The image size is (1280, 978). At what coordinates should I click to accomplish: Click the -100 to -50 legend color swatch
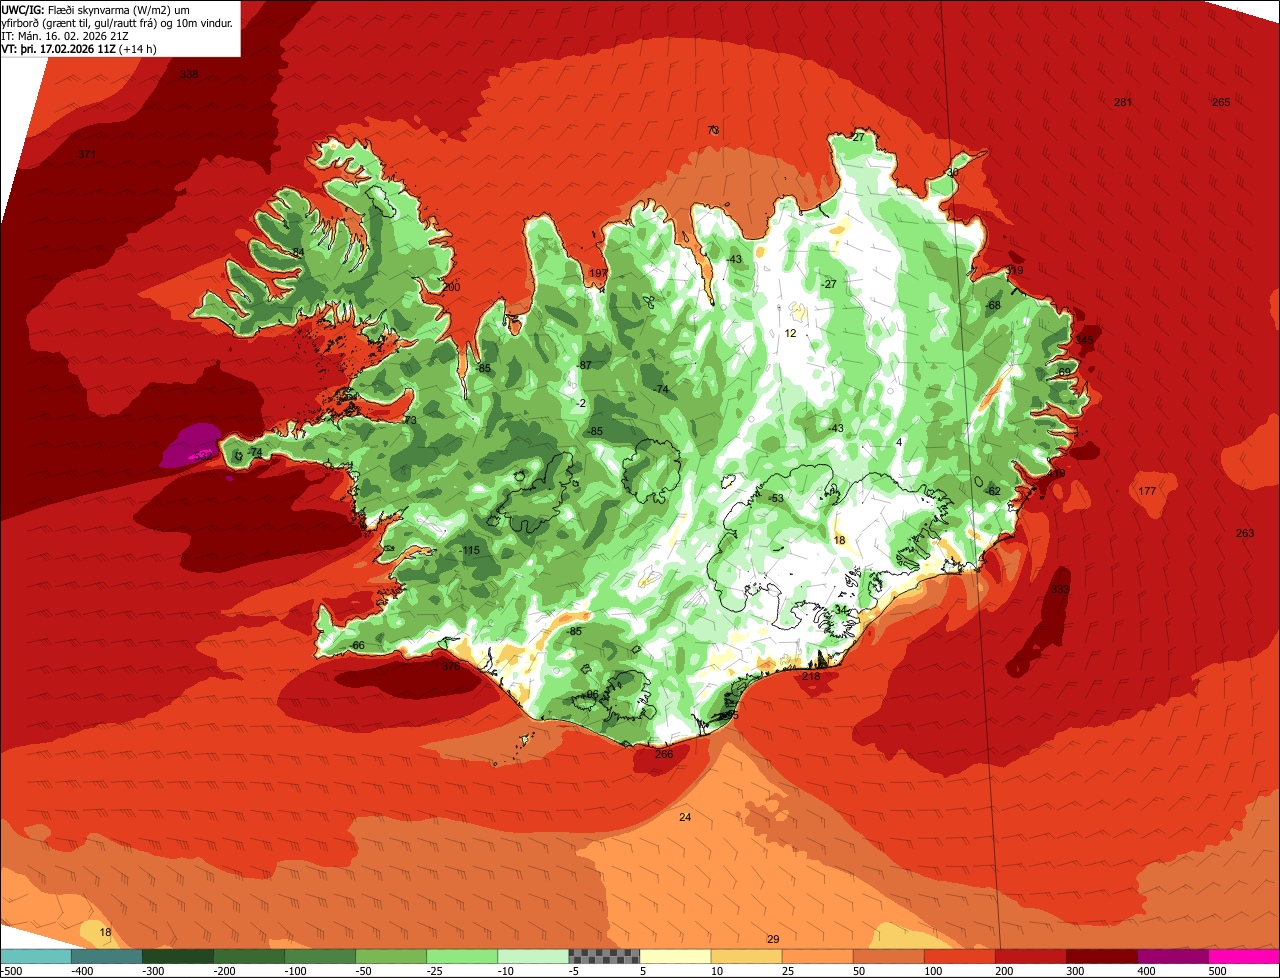[319, 956]
